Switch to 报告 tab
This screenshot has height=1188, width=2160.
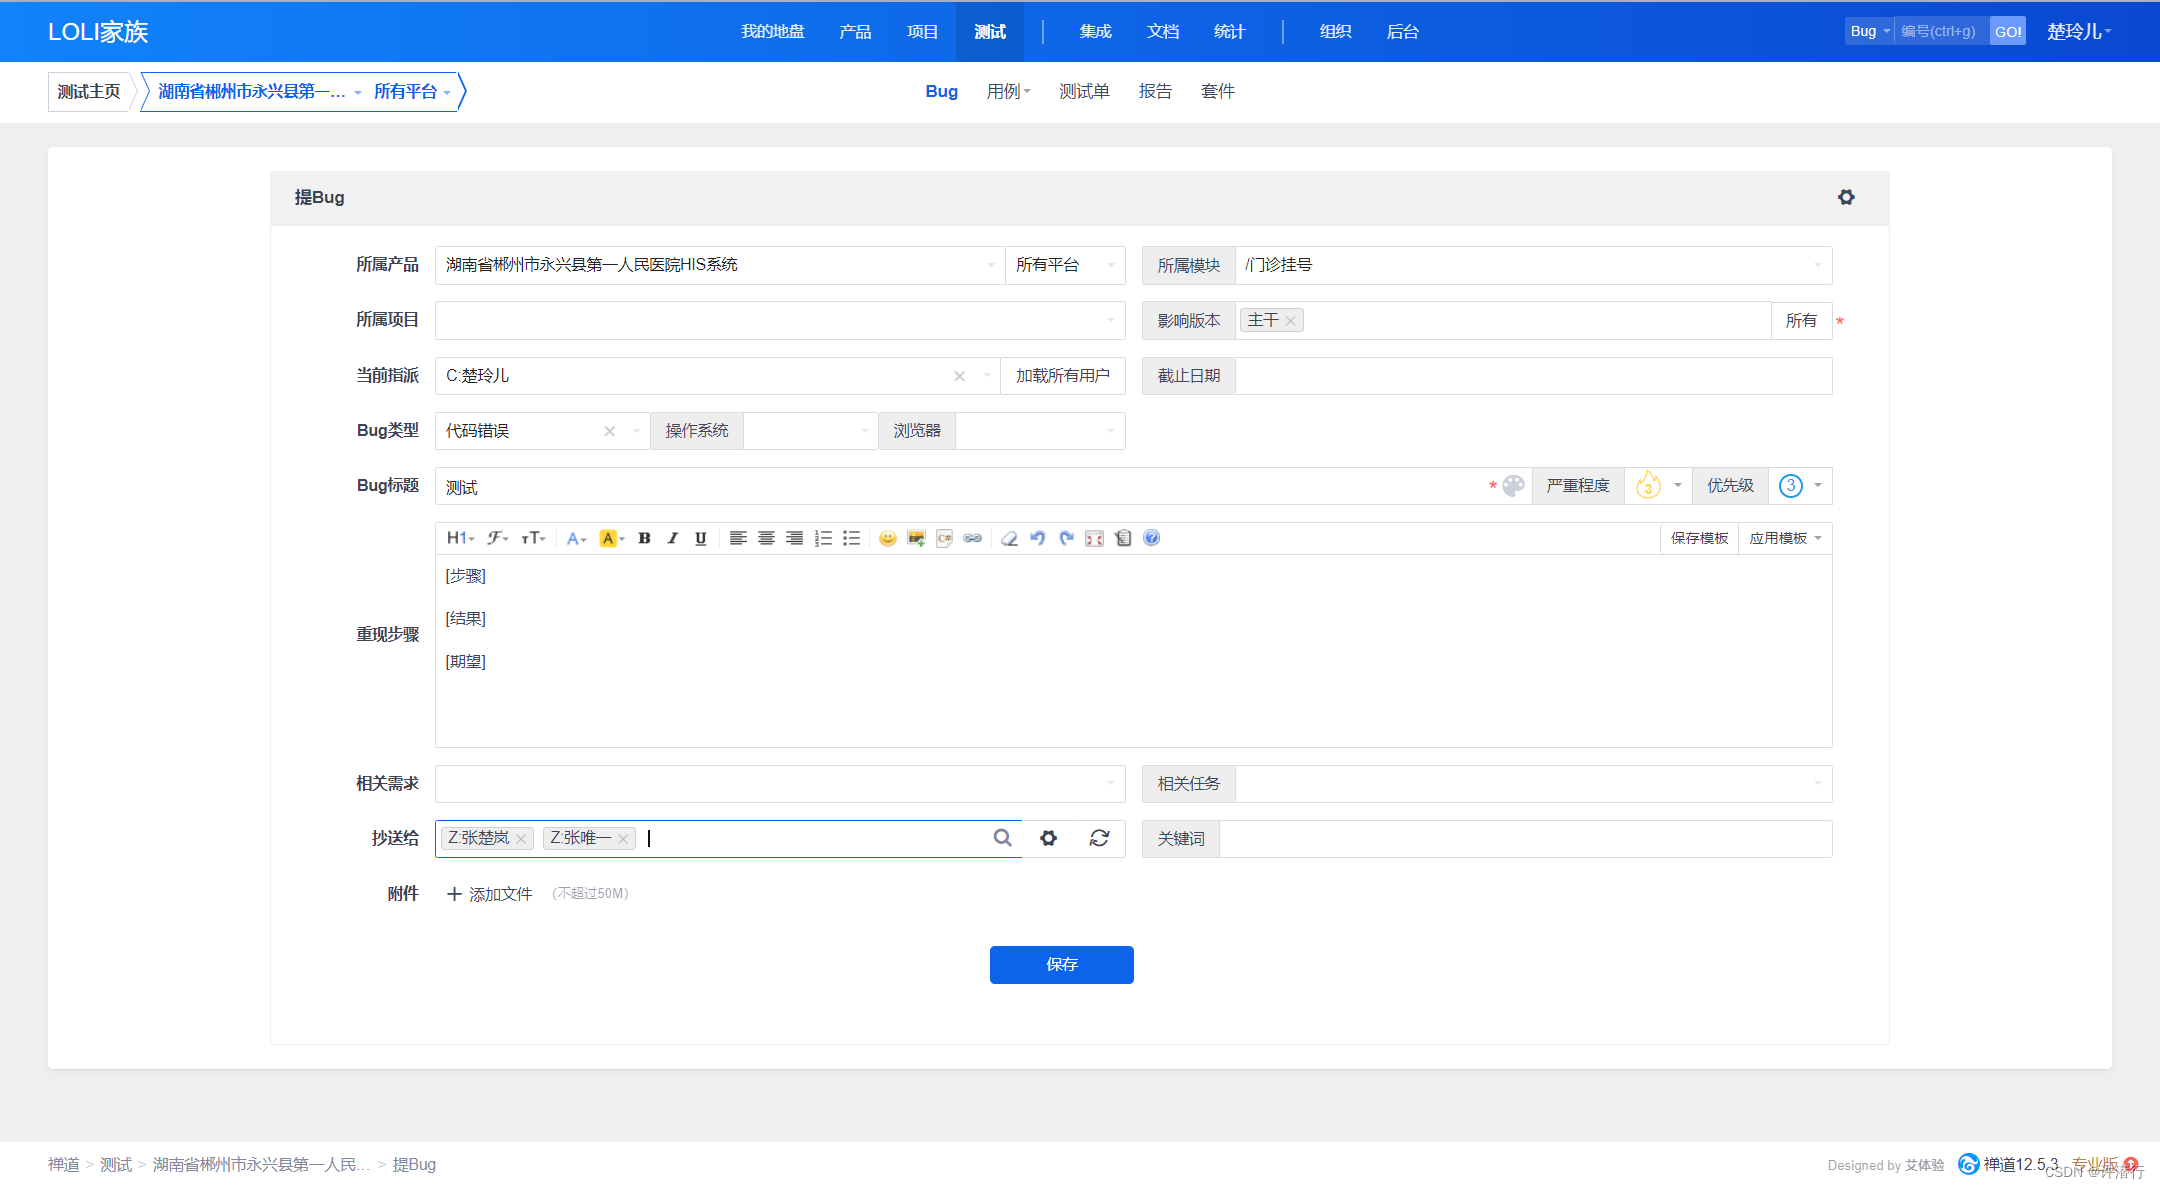click(1155, 91)
